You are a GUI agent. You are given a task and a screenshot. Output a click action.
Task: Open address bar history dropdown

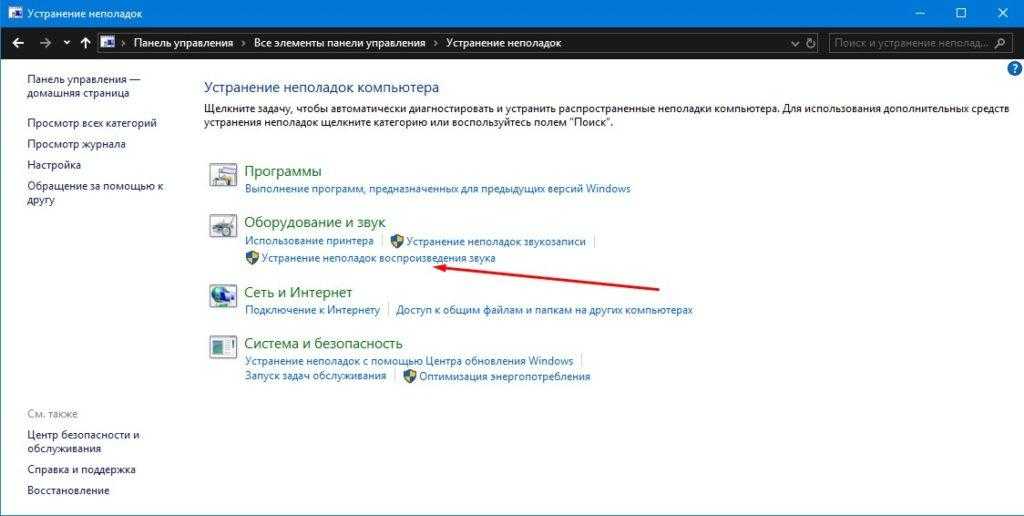795,44
